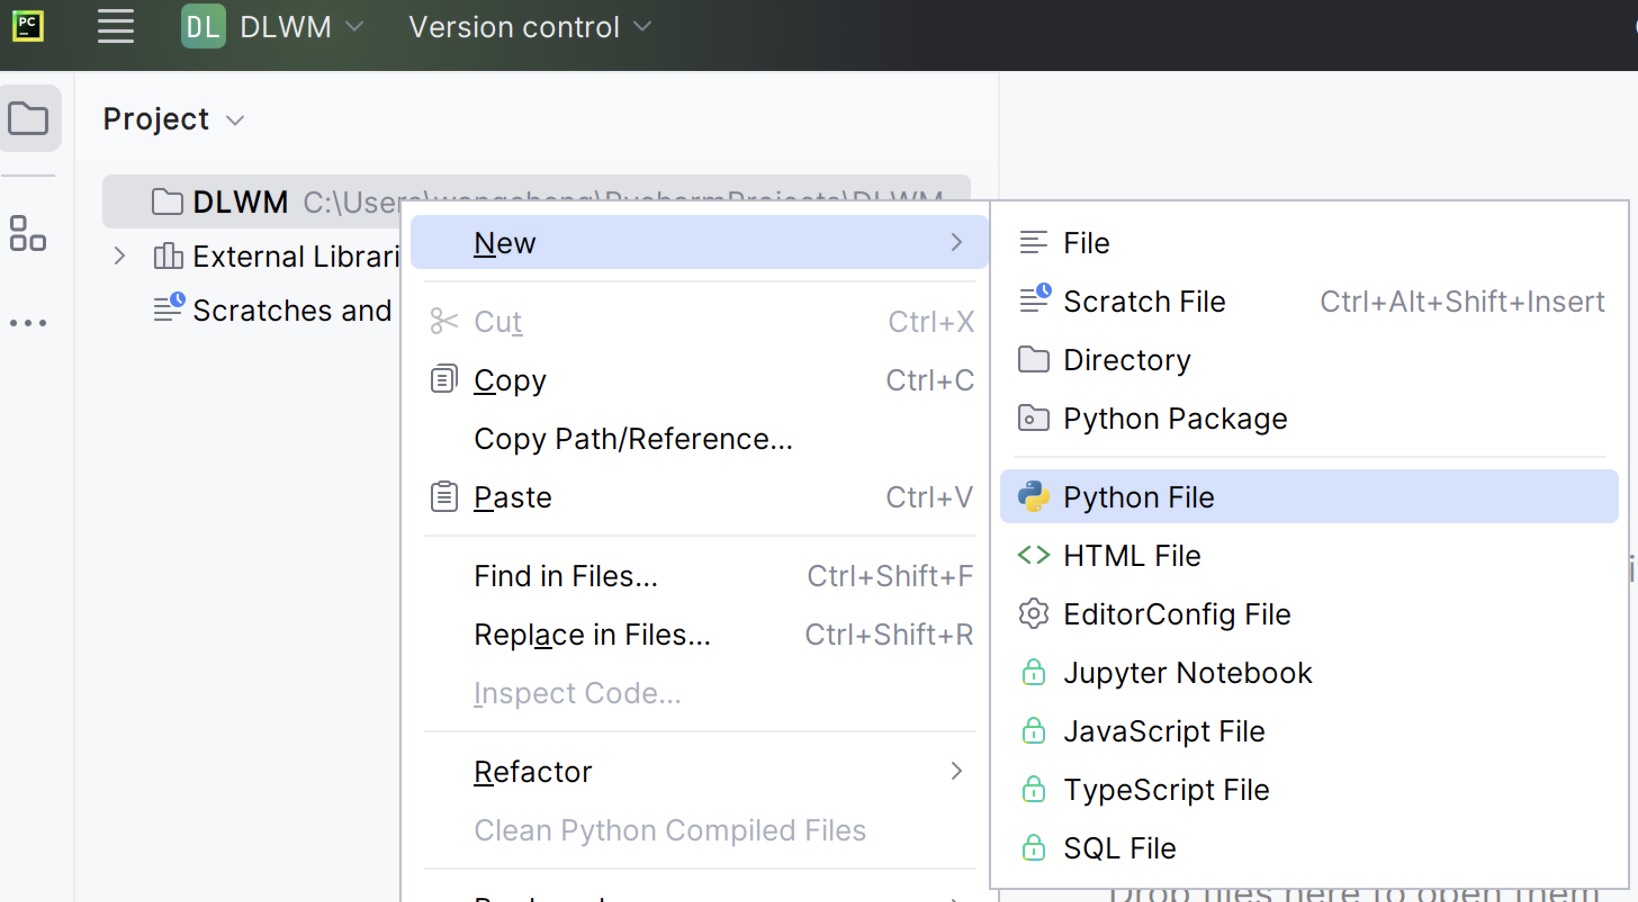Create a new File
Screen dimensions: 1638x902
tap(1309, 243)
